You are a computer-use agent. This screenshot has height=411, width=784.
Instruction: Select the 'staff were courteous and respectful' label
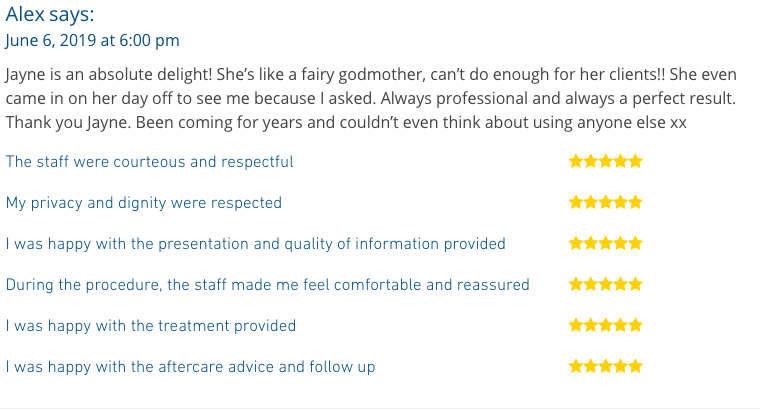150,162
